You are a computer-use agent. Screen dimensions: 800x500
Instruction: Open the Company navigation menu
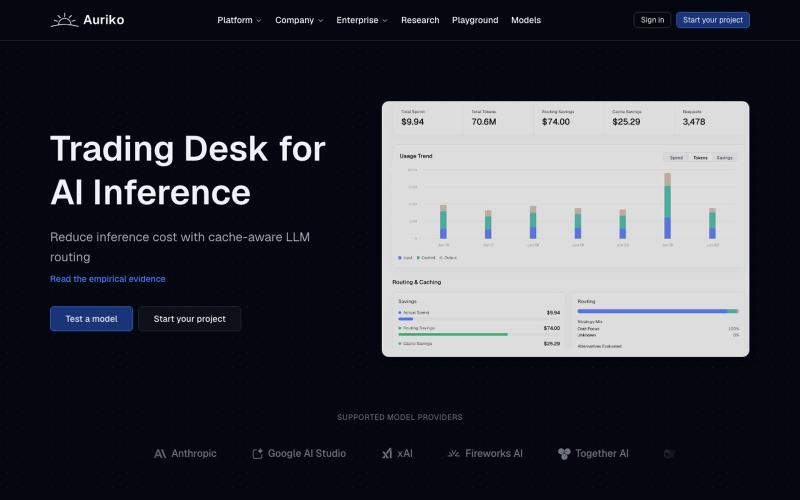pos(299,20)
